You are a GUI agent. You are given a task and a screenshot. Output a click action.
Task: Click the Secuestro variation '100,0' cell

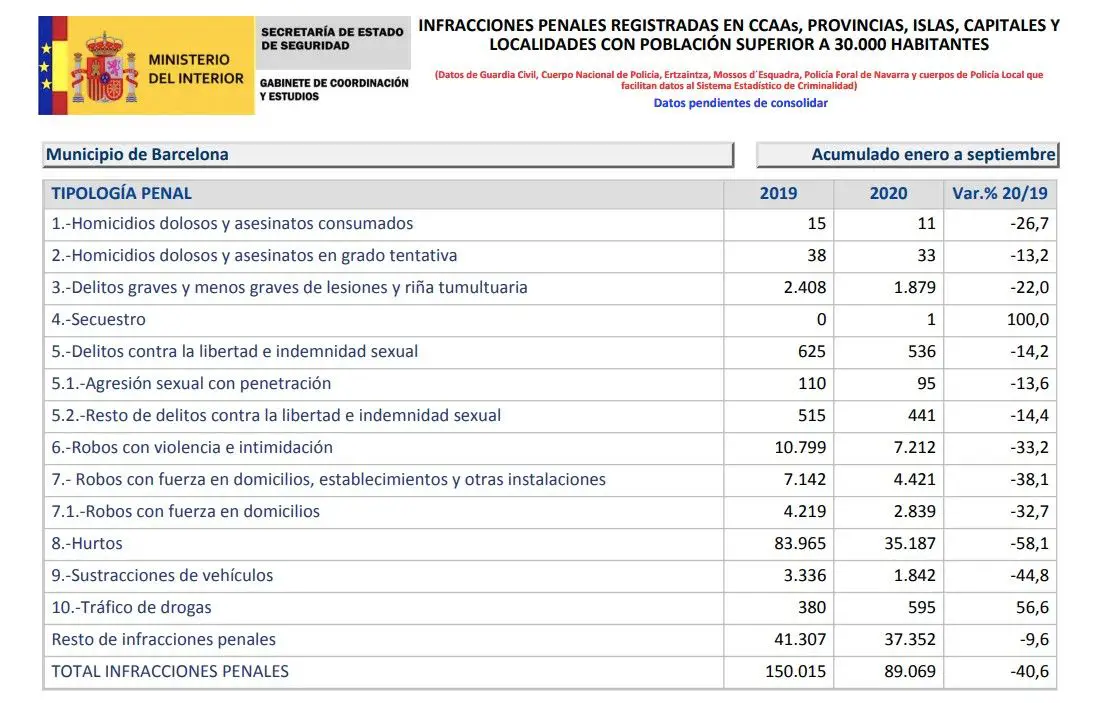point(1000,320)
